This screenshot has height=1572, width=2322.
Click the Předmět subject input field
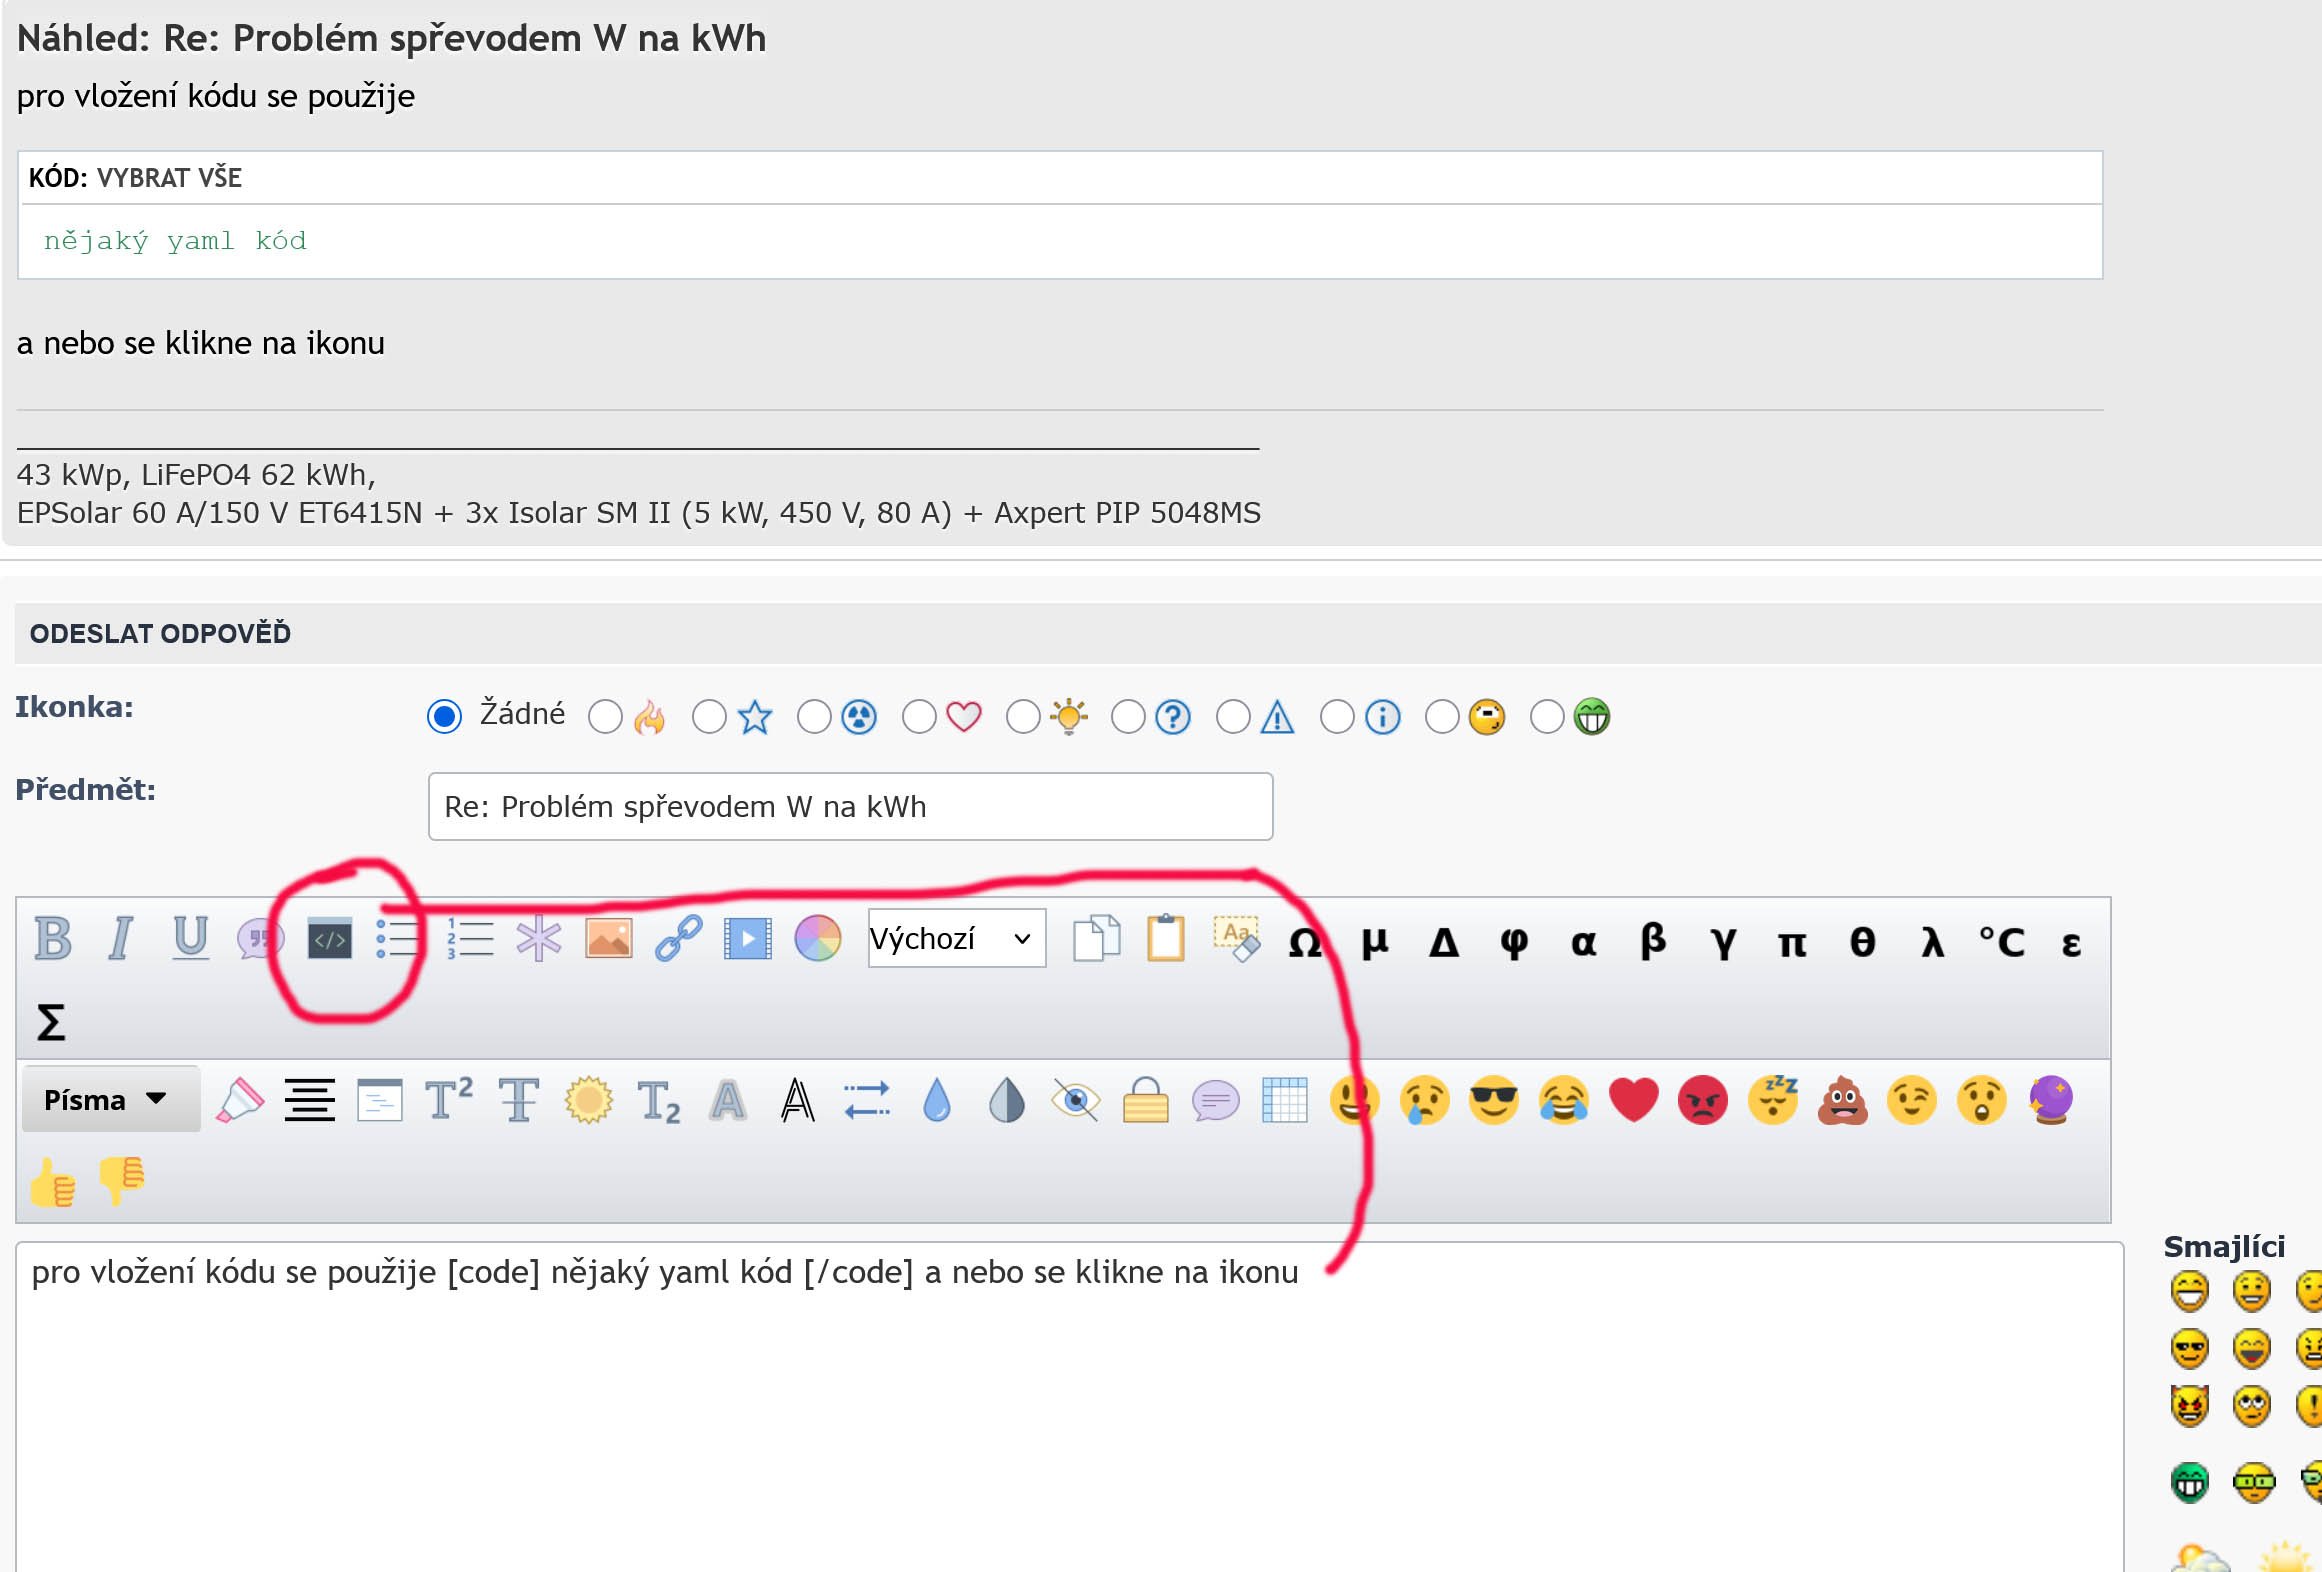pos(849,806)
